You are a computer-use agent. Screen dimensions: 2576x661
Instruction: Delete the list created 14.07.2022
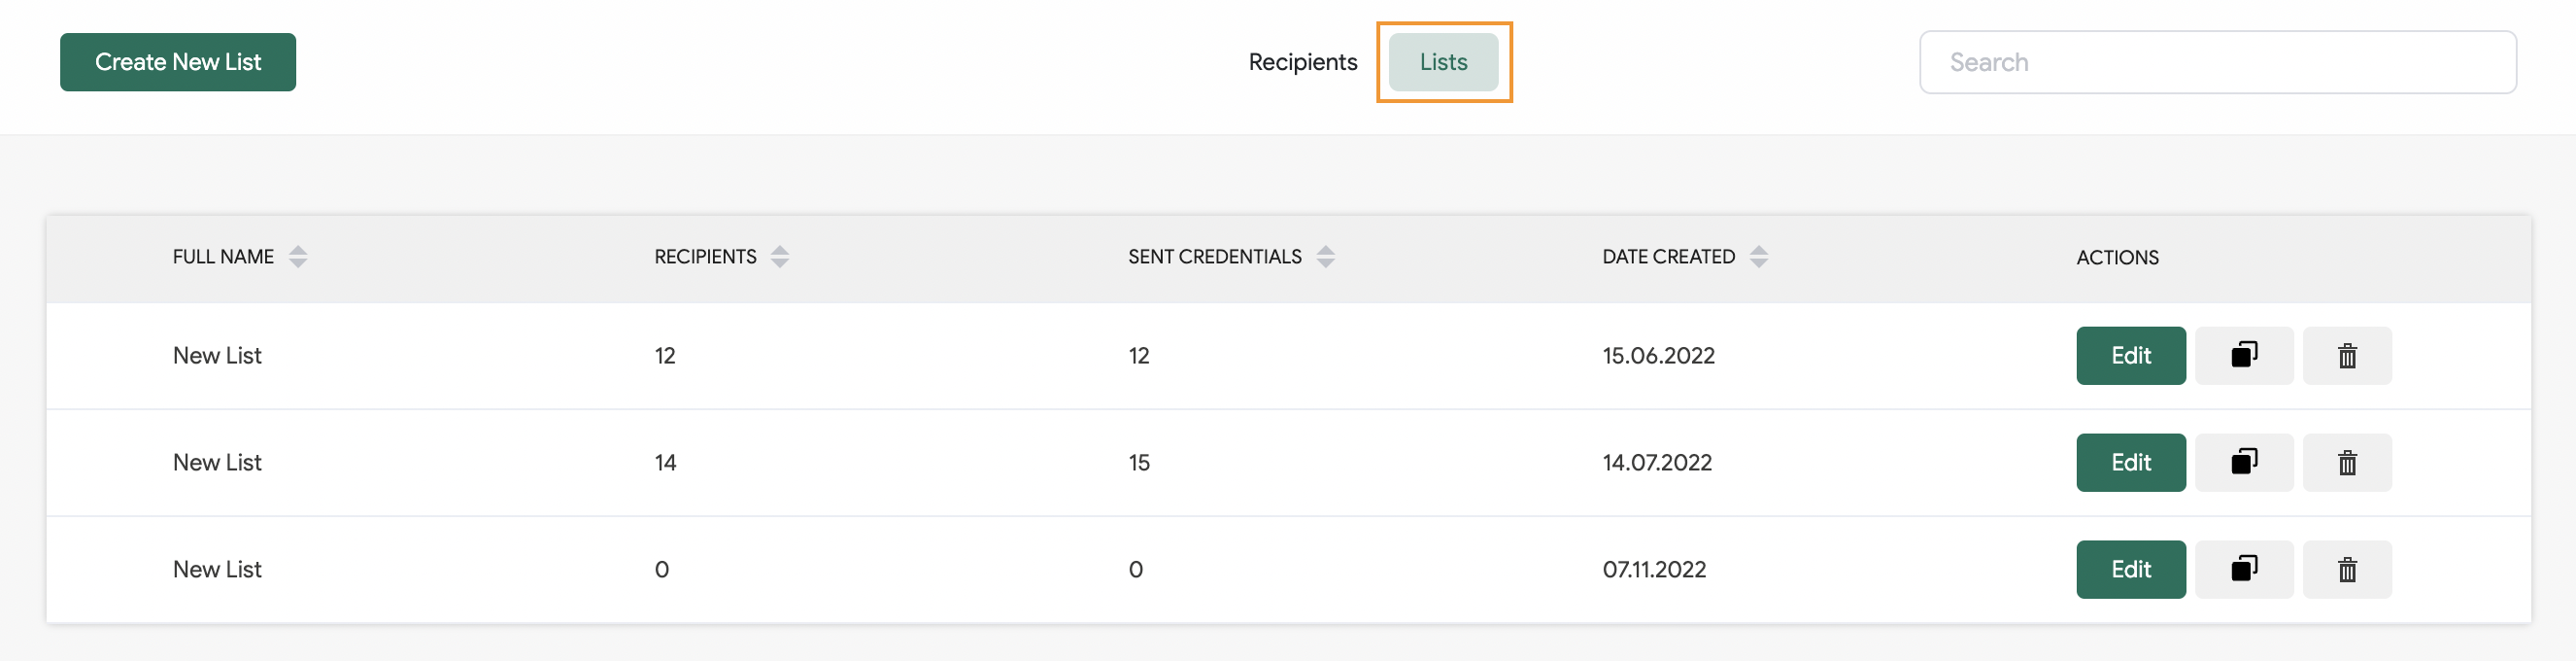tap(2347, 462)
